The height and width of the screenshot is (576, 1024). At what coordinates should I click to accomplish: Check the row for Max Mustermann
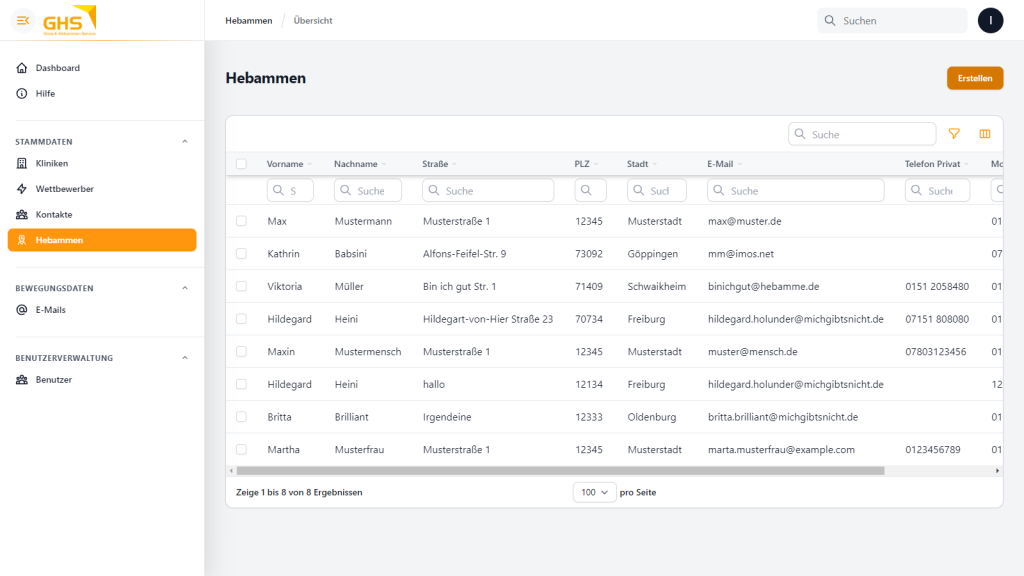(241, 221)
